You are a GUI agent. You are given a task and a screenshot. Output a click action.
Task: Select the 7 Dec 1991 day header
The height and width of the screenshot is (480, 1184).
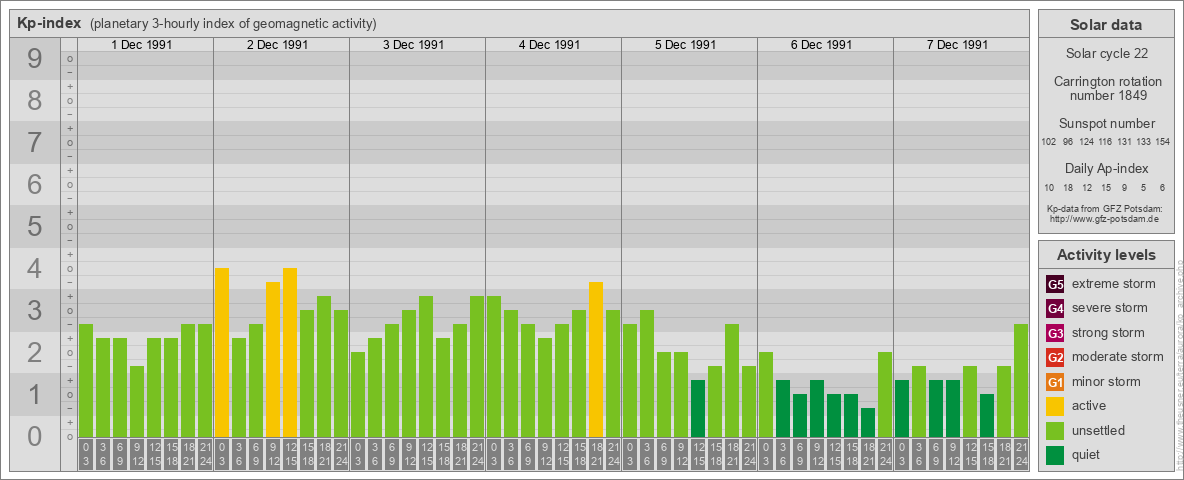957,45
